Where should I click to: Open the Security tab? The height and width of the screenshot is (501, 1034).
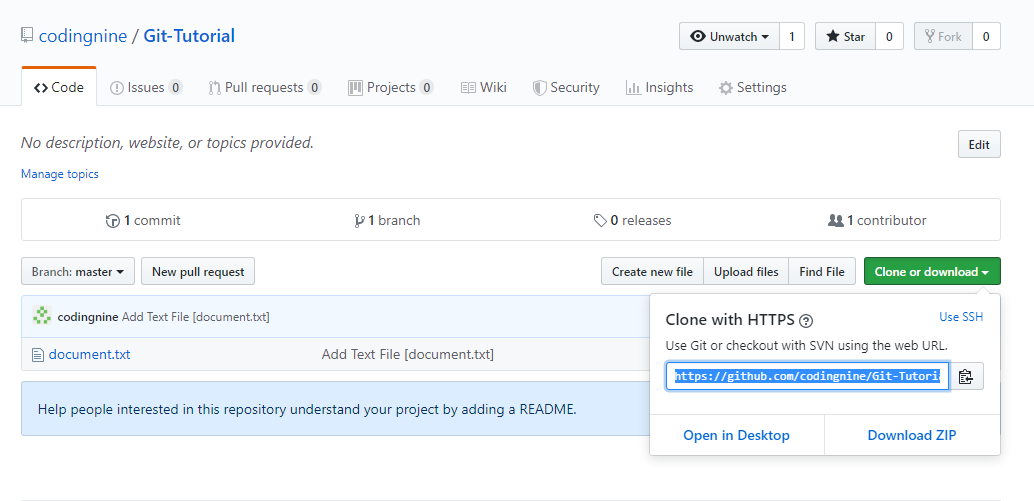(566, 87)
